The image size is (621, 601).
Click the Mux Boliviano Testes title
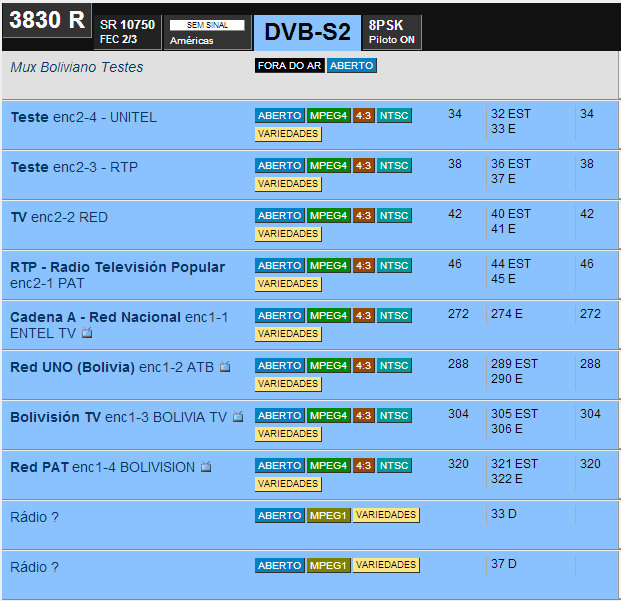76,67
